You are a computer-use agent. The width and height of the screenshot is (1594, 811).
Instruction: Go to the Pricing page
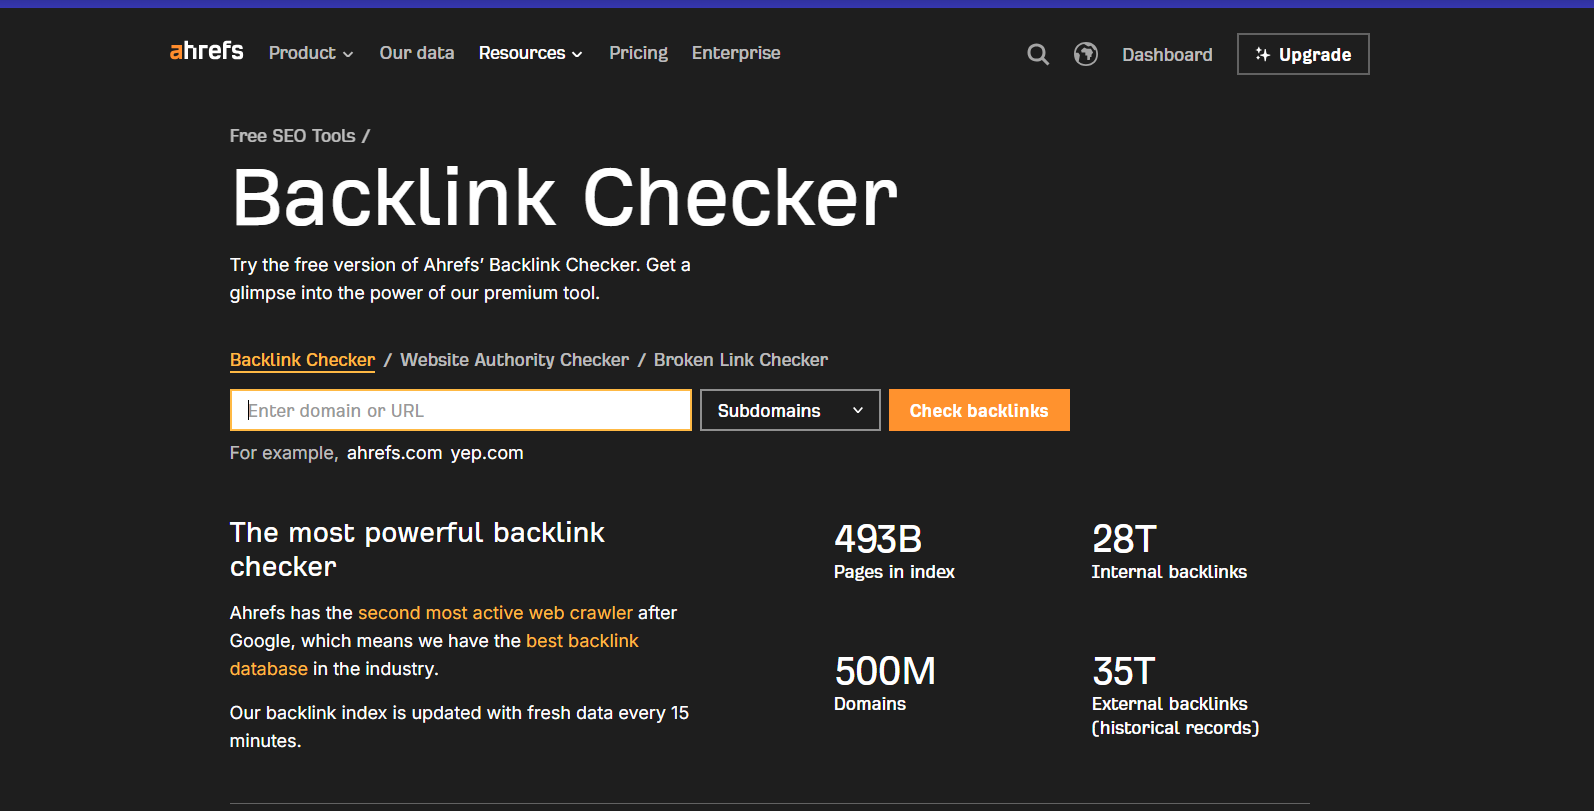point(638,53)
